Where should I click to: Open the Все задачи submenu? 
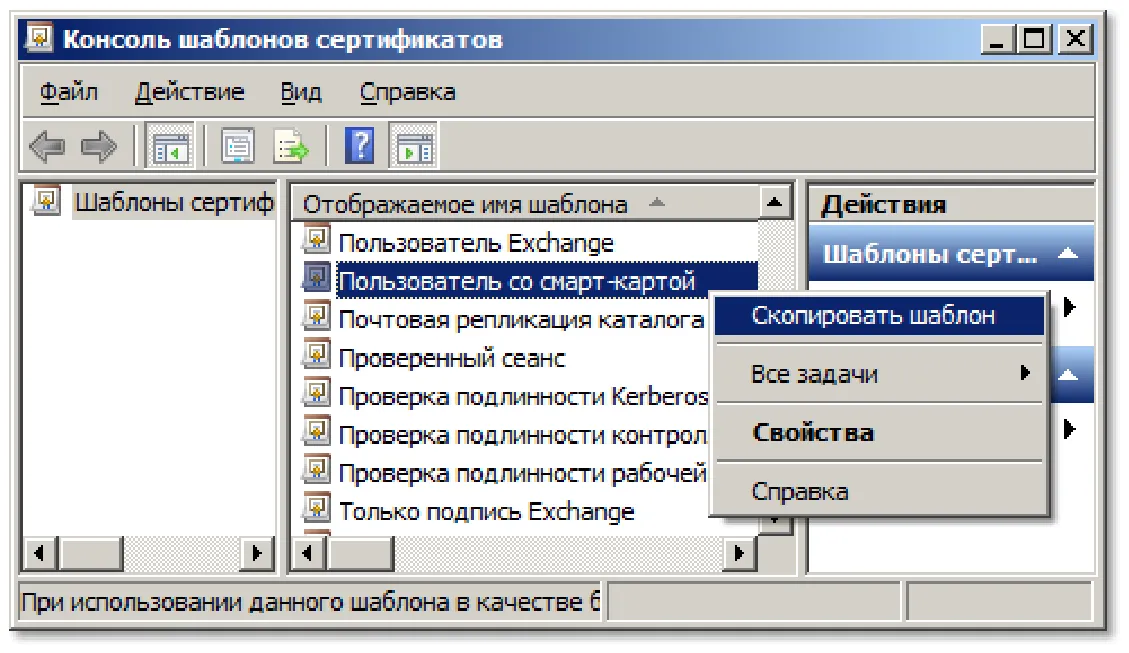click(879, 374)
